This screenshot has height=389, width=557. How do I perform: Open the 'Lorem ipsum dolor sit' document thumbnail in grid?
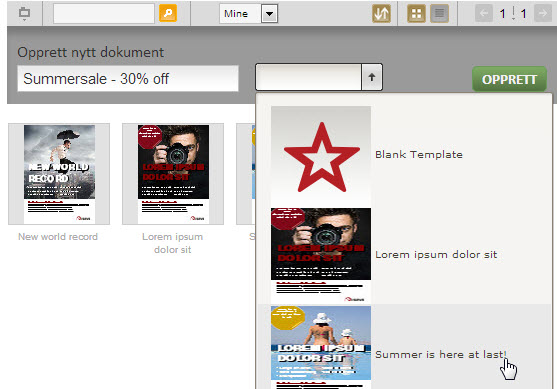tap(173, 174)
